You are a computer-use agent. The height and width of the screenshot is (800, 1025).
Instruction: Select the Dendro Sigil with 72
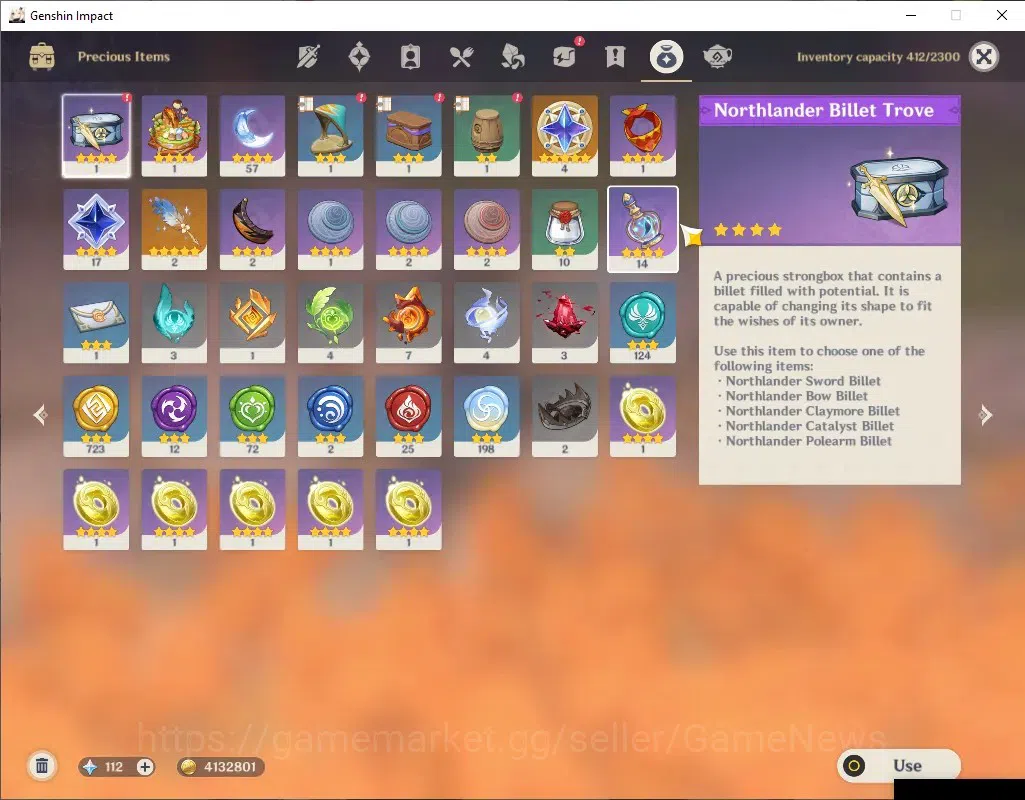pyautogui.click(x=252, y=416)
